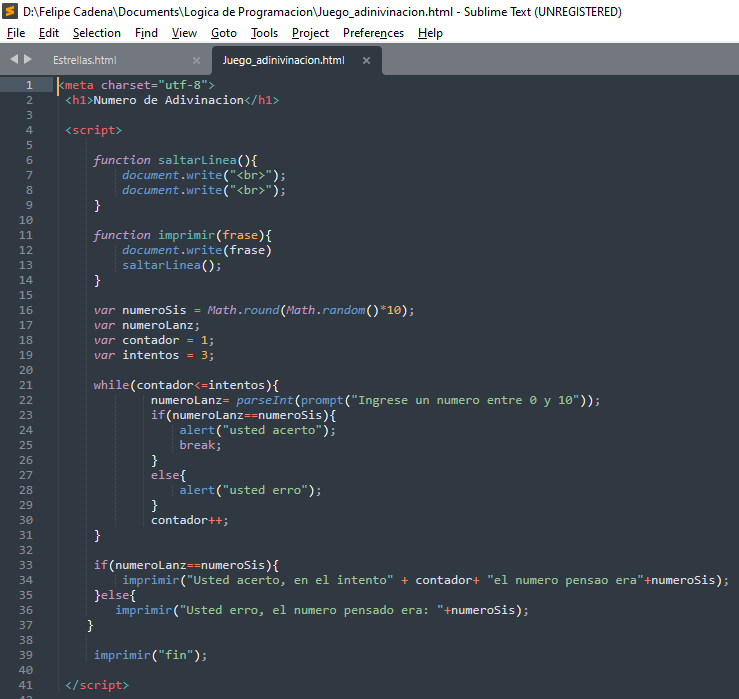This screenshot has width=739, height=699.
Task: Open the Tools menu
Action: point(264,33)
